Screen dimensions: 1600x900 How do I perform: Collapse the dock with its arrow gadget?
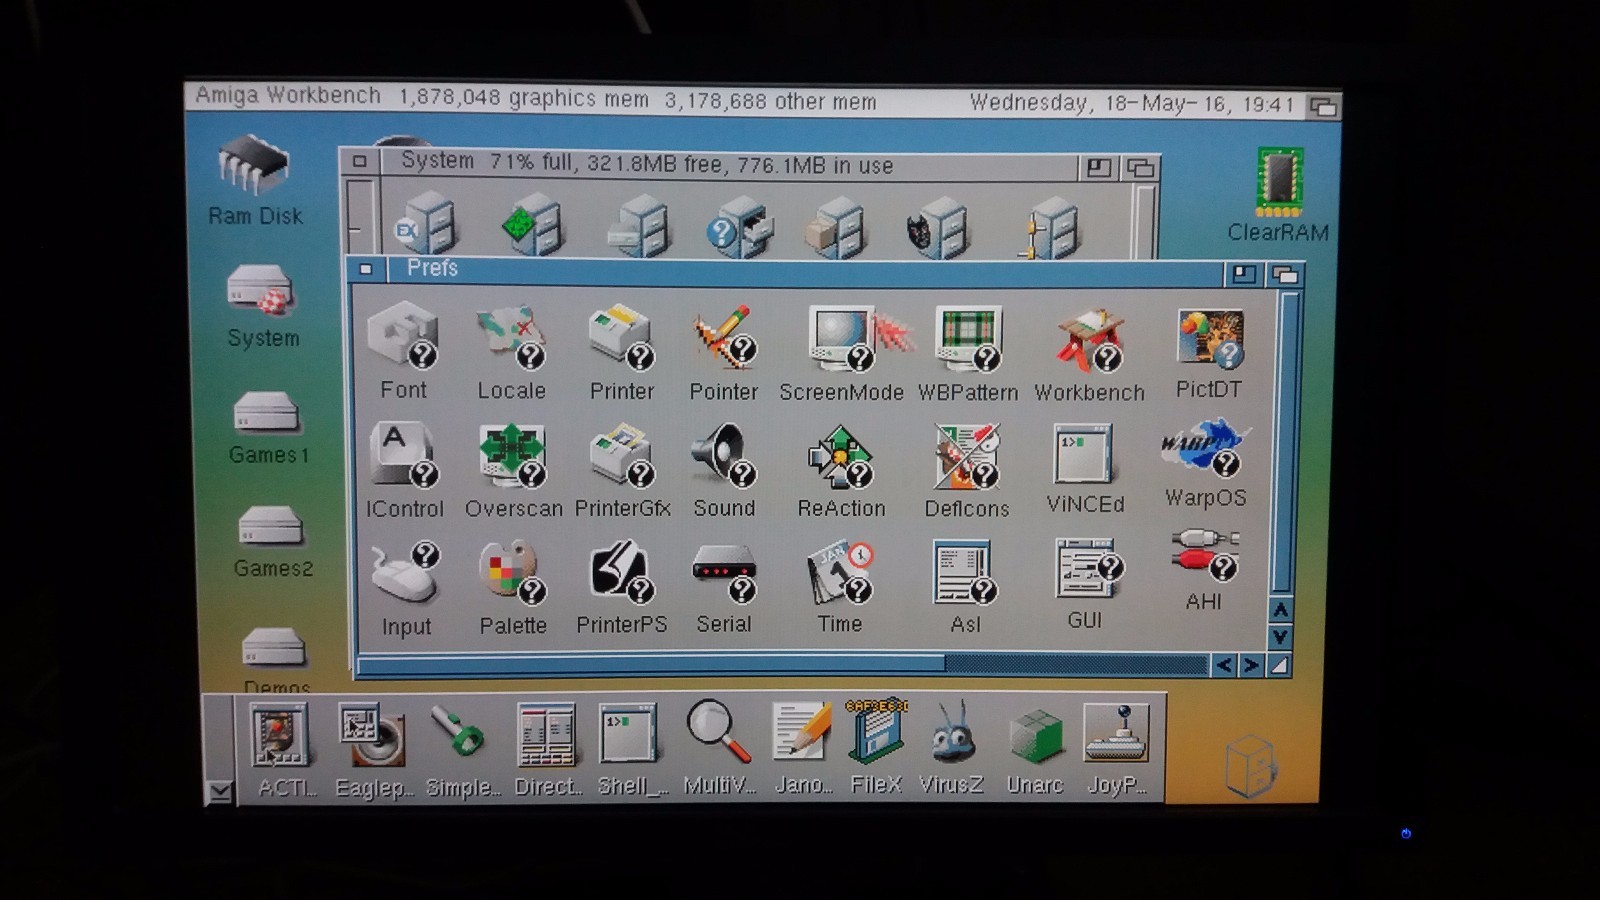coord(219,792)
